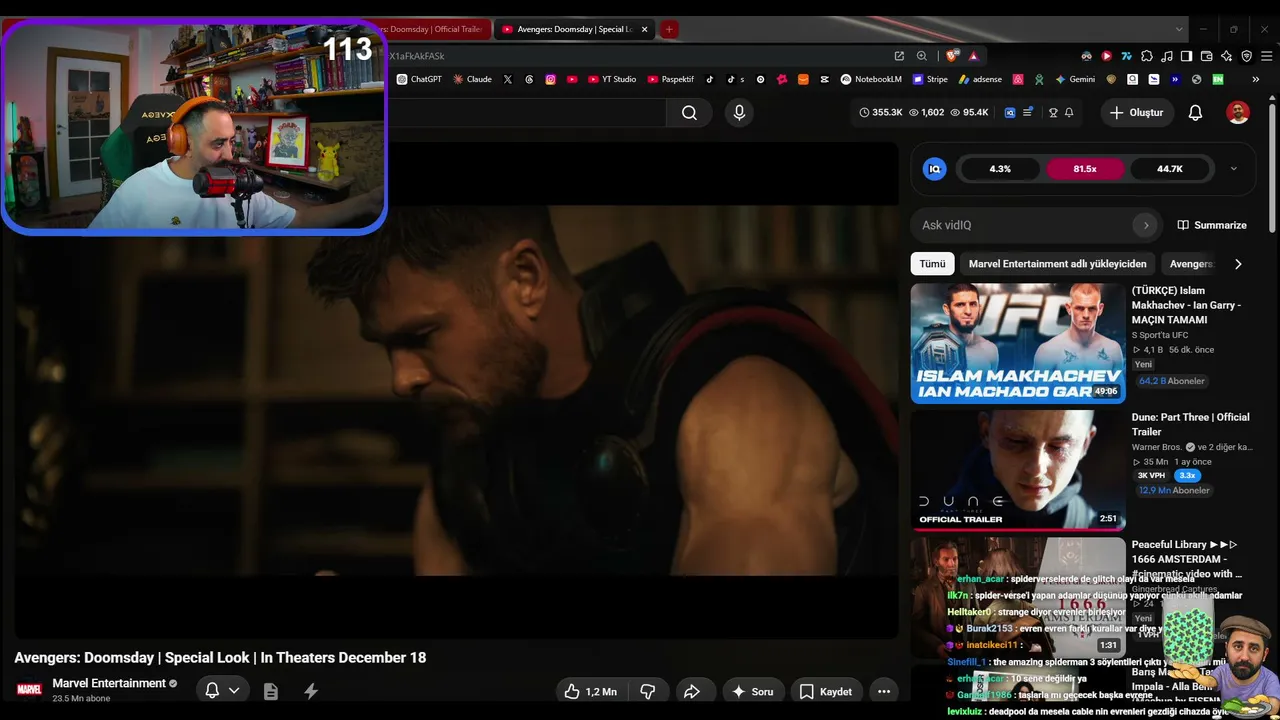Click the Oluştur create button
Image resolution: width=1280 pixels, height=720 pixels.
1136,113
